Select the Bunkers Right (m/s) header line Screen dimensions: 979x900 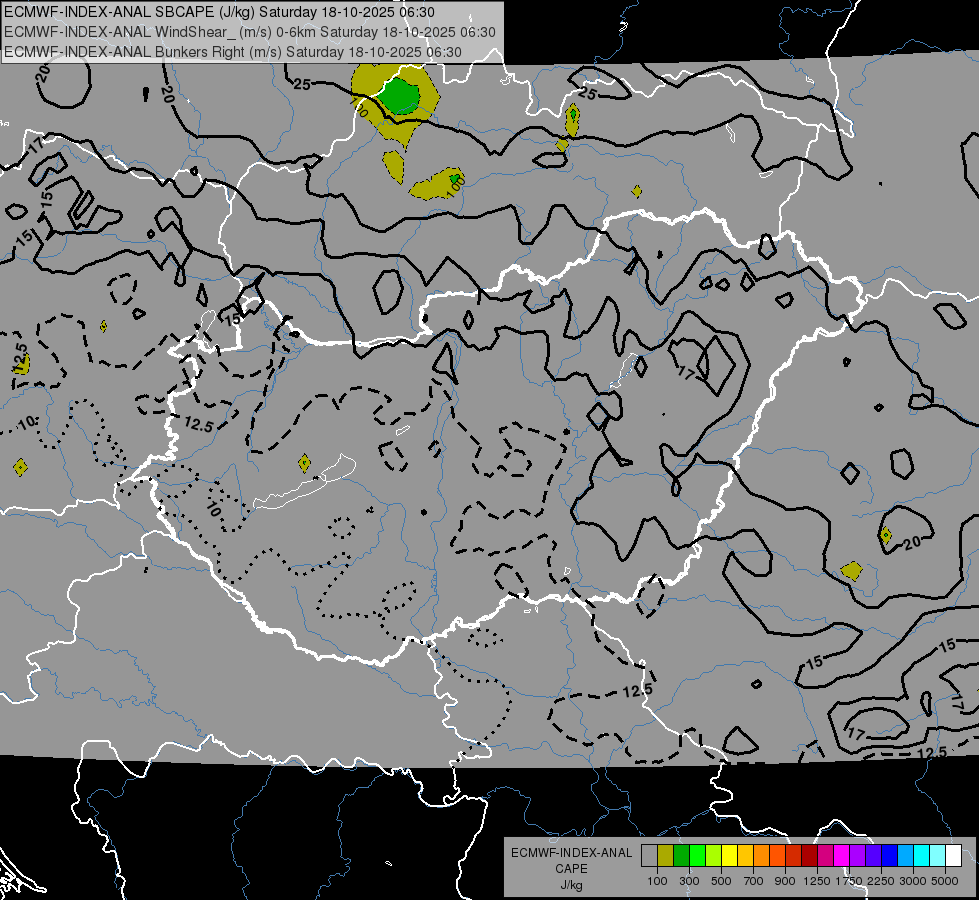pyautogui.click(x=233, y=52)
